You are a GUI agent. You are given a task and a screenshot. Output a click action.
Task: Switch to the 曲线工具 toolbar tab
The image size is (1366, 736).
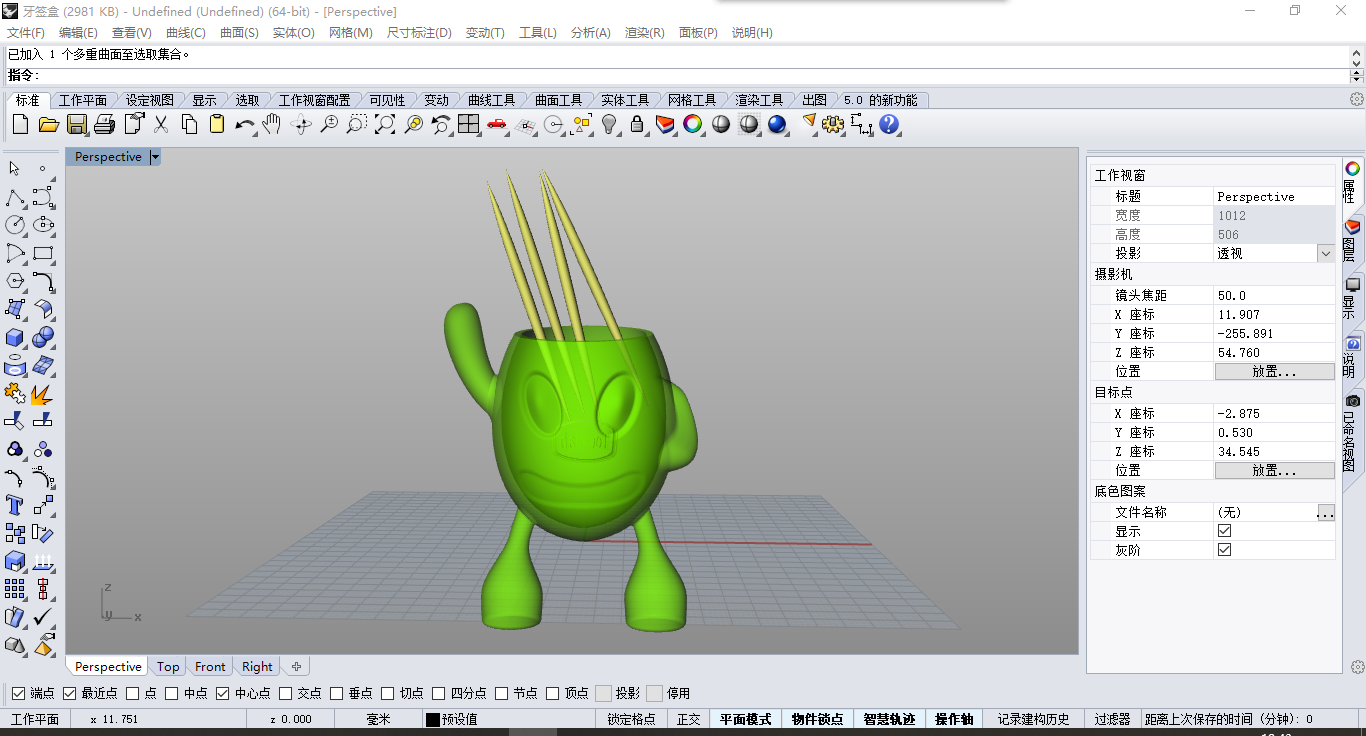pos(491,100)
